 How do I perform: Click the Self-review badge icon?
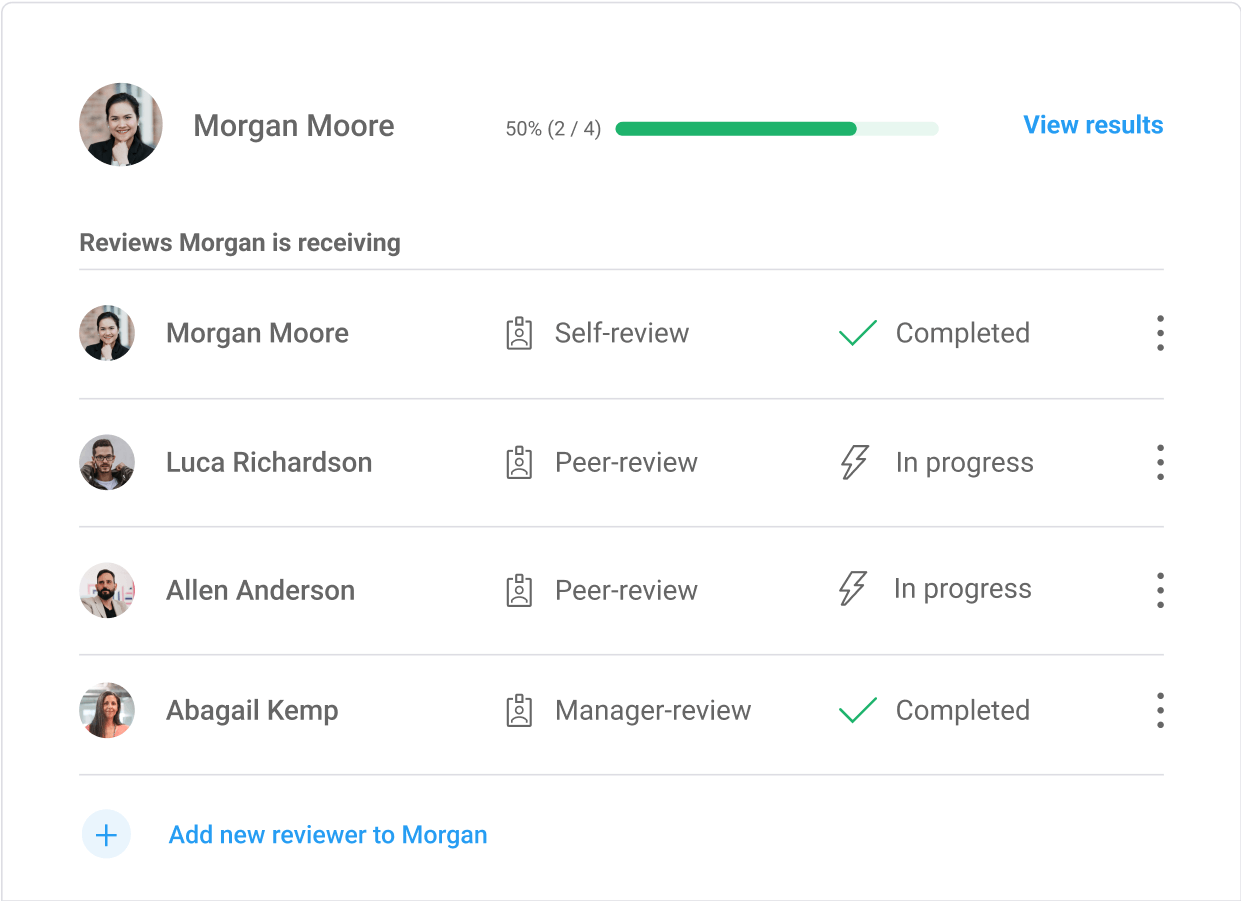519,333
